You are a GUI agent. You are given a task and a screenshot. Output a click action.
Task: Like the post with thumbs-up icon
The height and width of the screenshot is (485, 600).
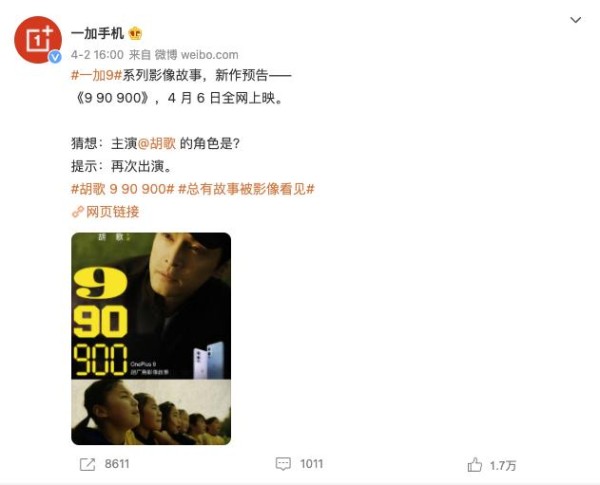(474, 465)
